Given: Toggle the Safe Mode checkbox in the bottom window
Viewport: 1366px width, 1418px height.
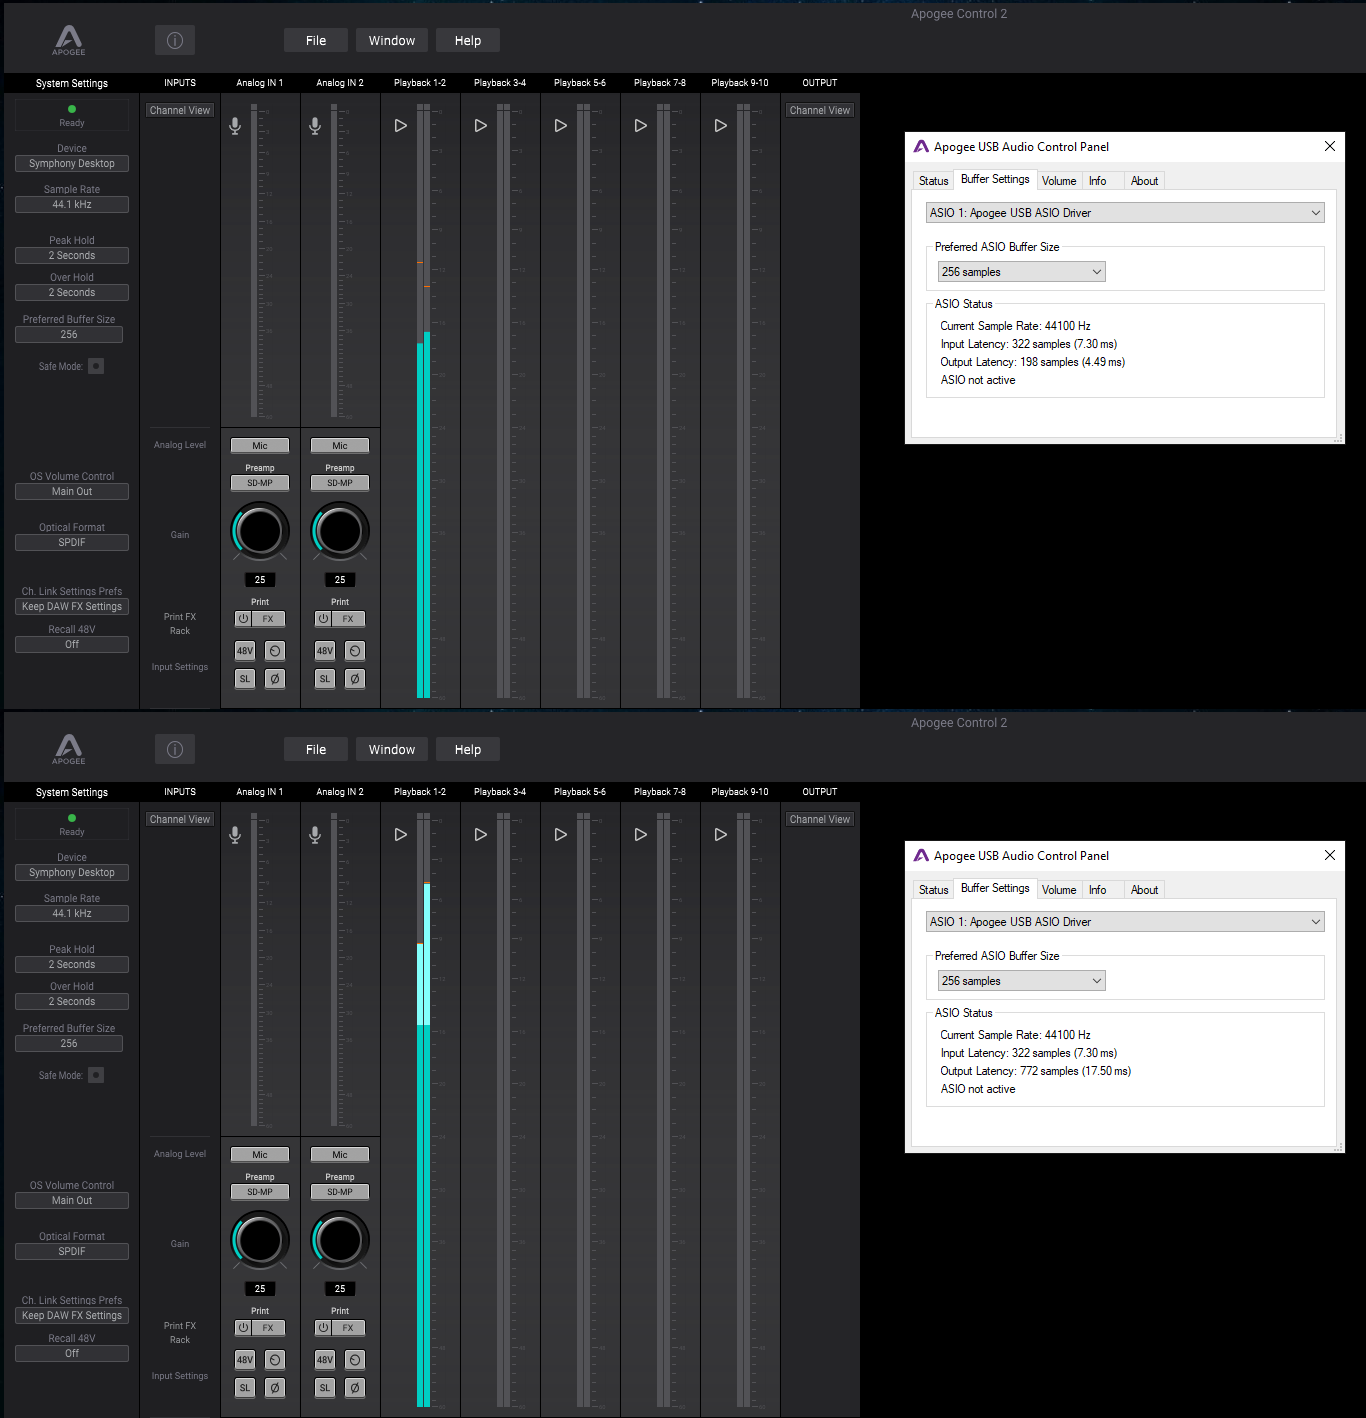Looking at the screenshot, I should [96, 1075].
